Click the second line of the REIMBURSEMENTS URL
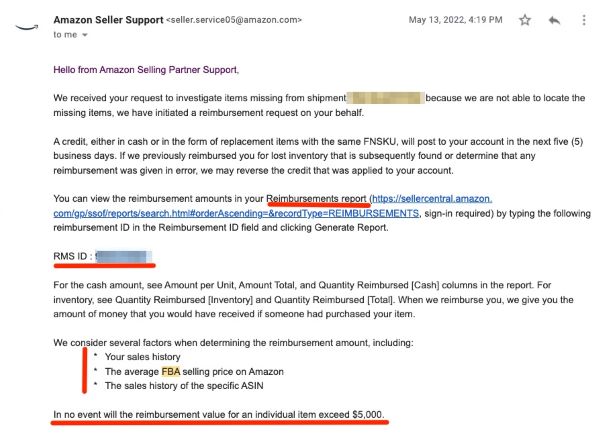The width and height of the screenshot is (603, 434). pyautogui.click(x=236, y=213)
